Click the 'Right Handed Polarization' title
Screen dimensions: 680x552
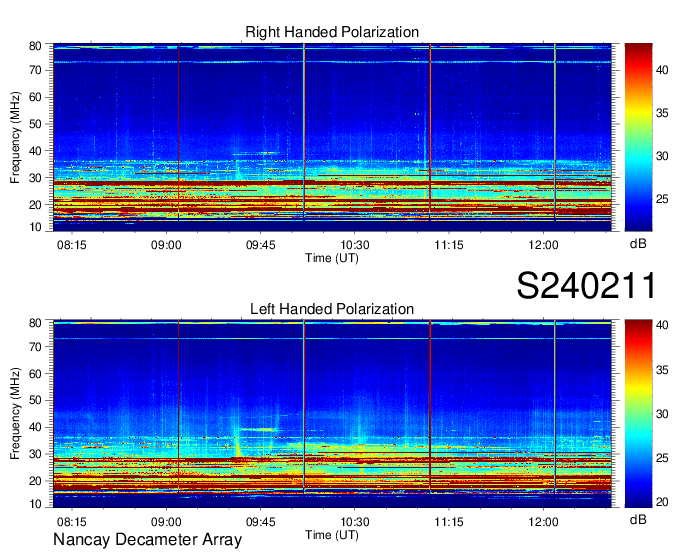332,32
